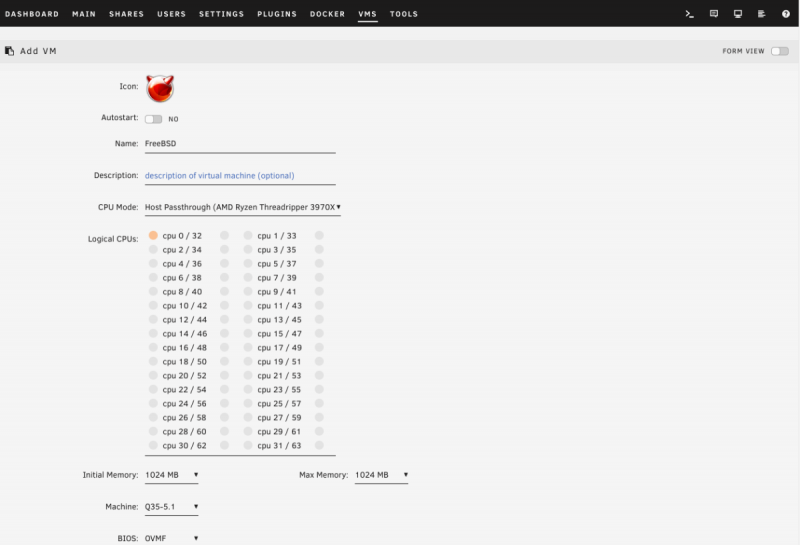Go to the Plugins tab
Screen dimensions: 800x545
pyautogui.click(x=277, y=14)
